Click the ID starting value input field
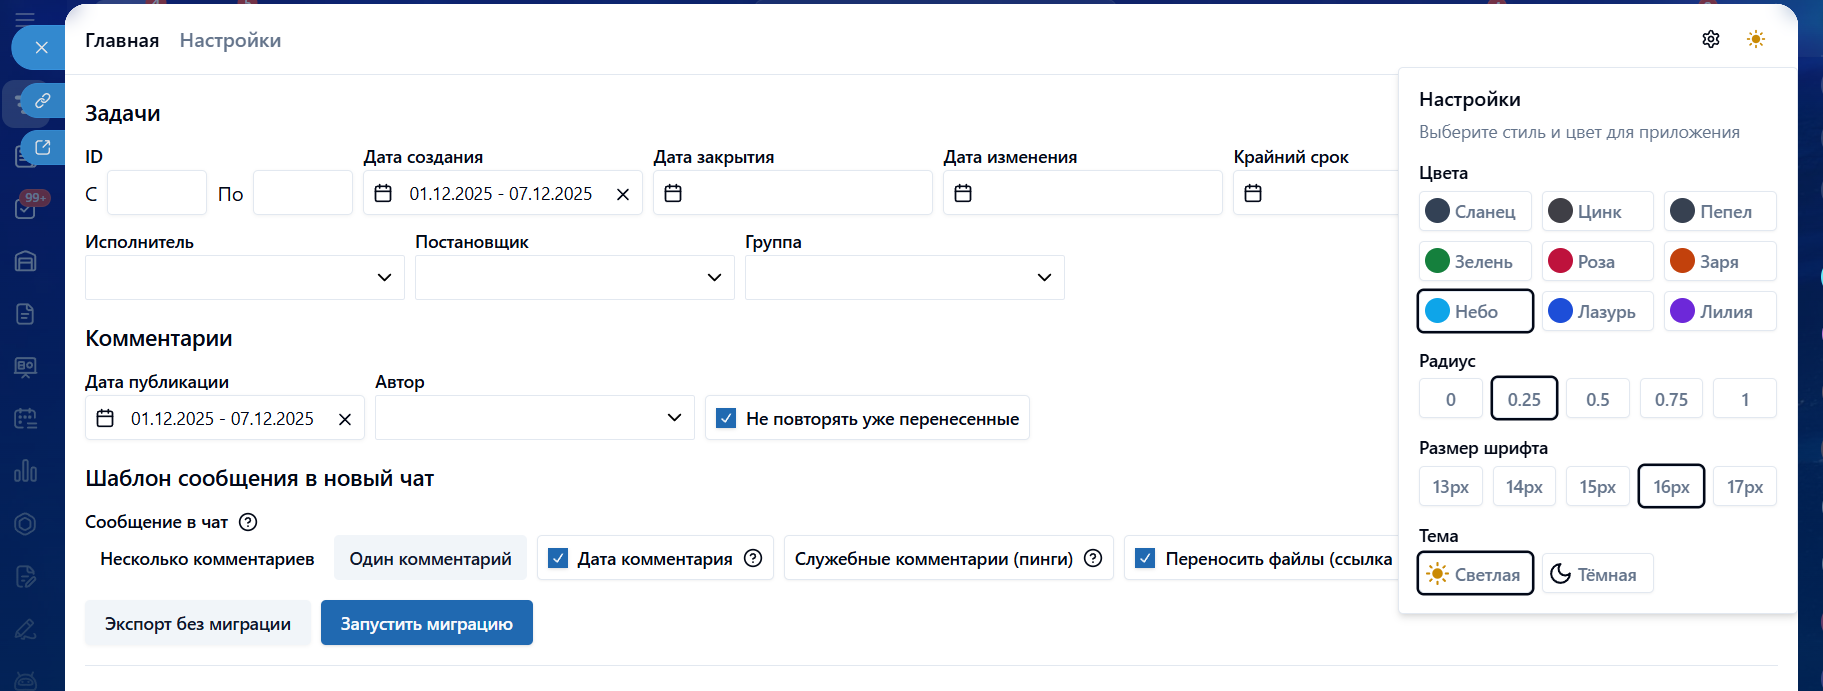 (x=157, y=193)
